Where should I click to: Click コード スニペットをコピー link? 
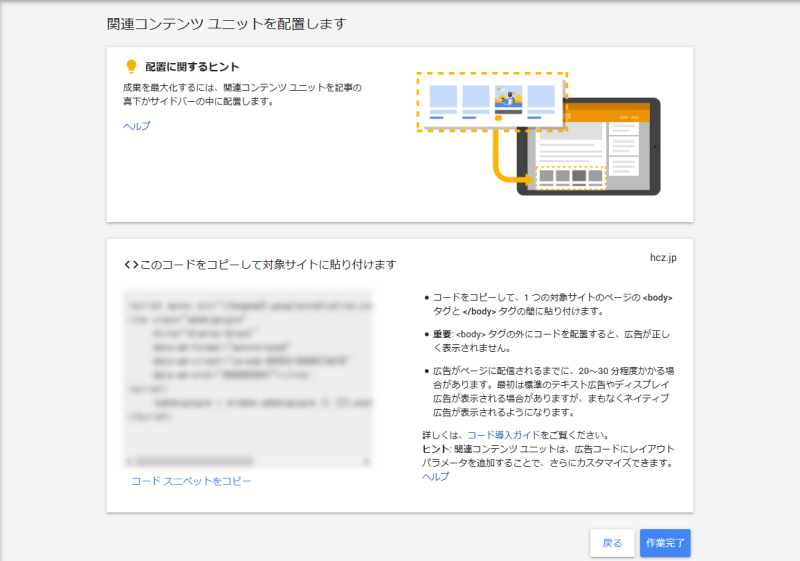191,481
